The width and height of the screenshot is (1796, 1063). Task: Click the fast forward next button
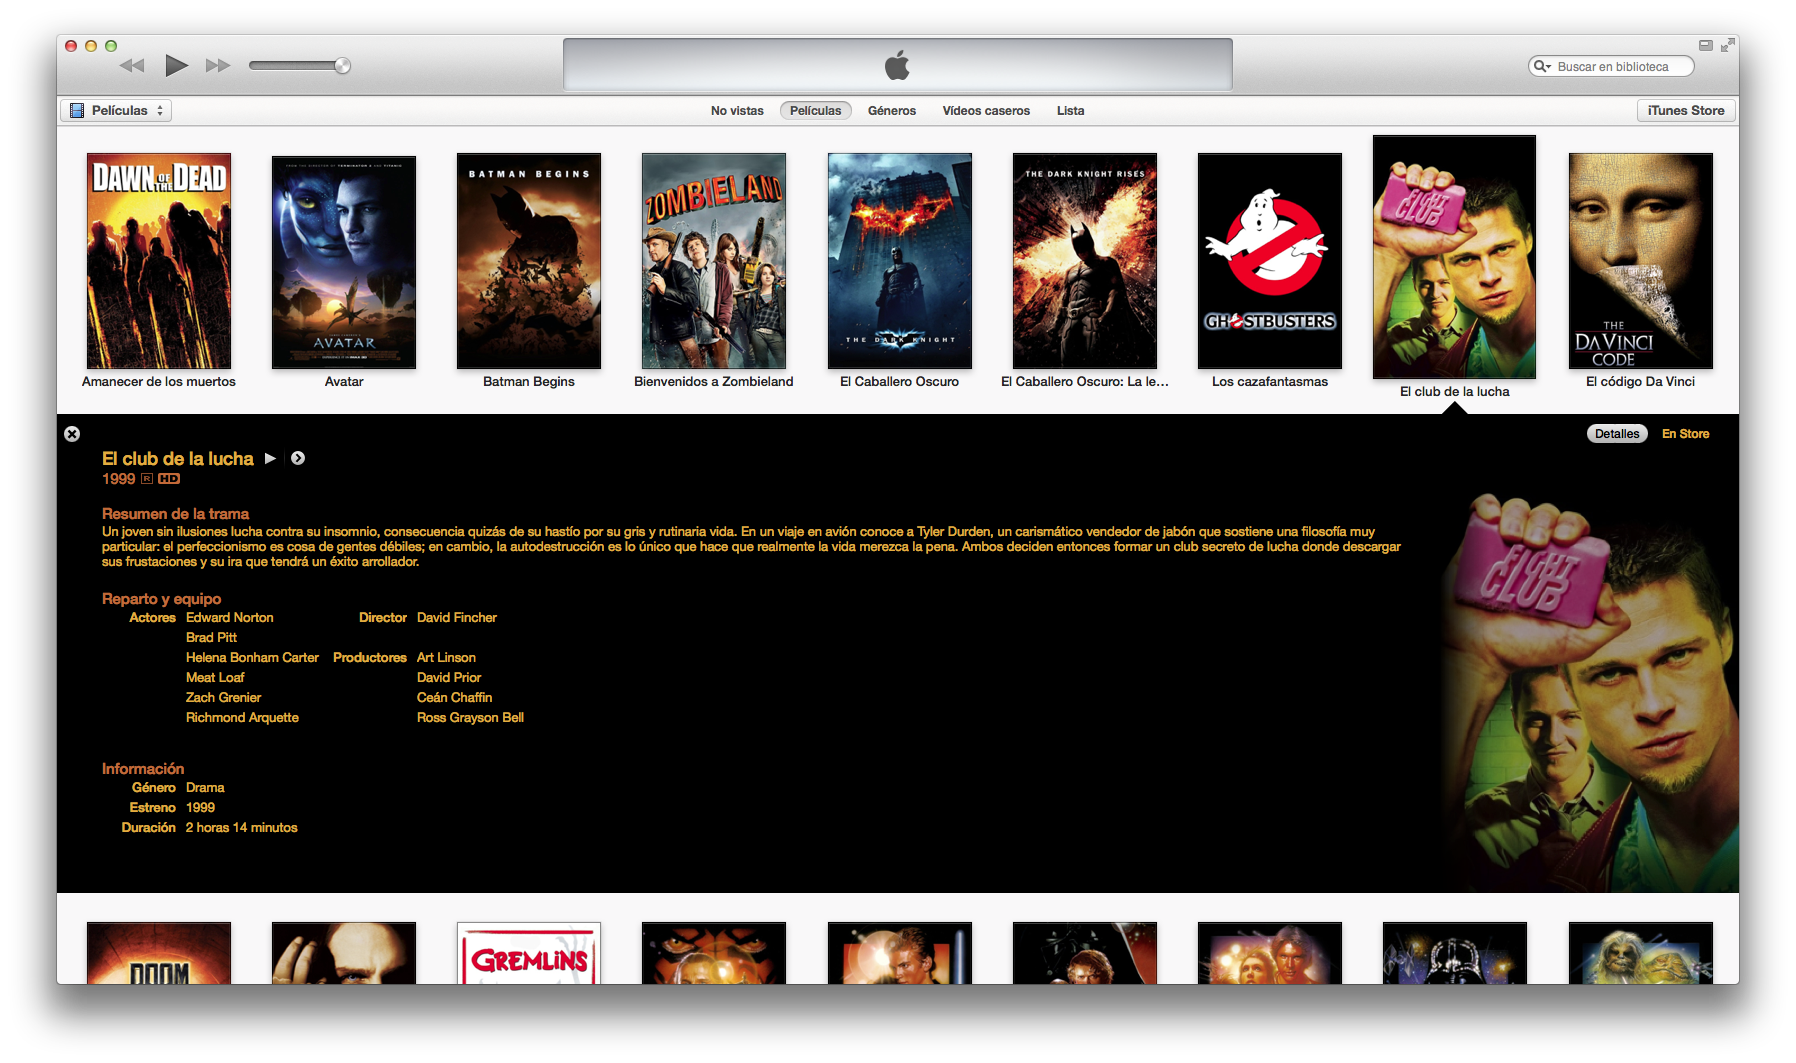(218, 66)
